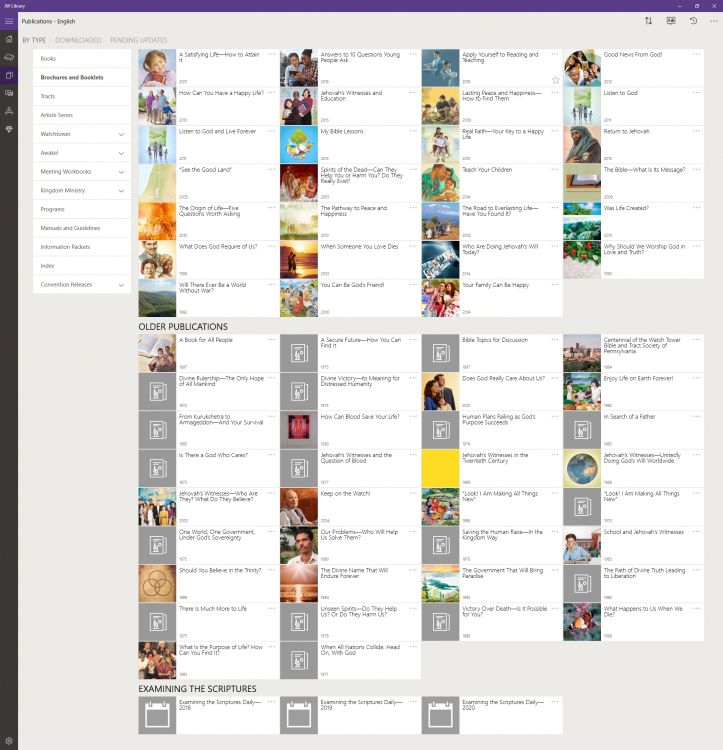
Task: Open the Bible section icon in the sidebar
Action: coord(9,57)
